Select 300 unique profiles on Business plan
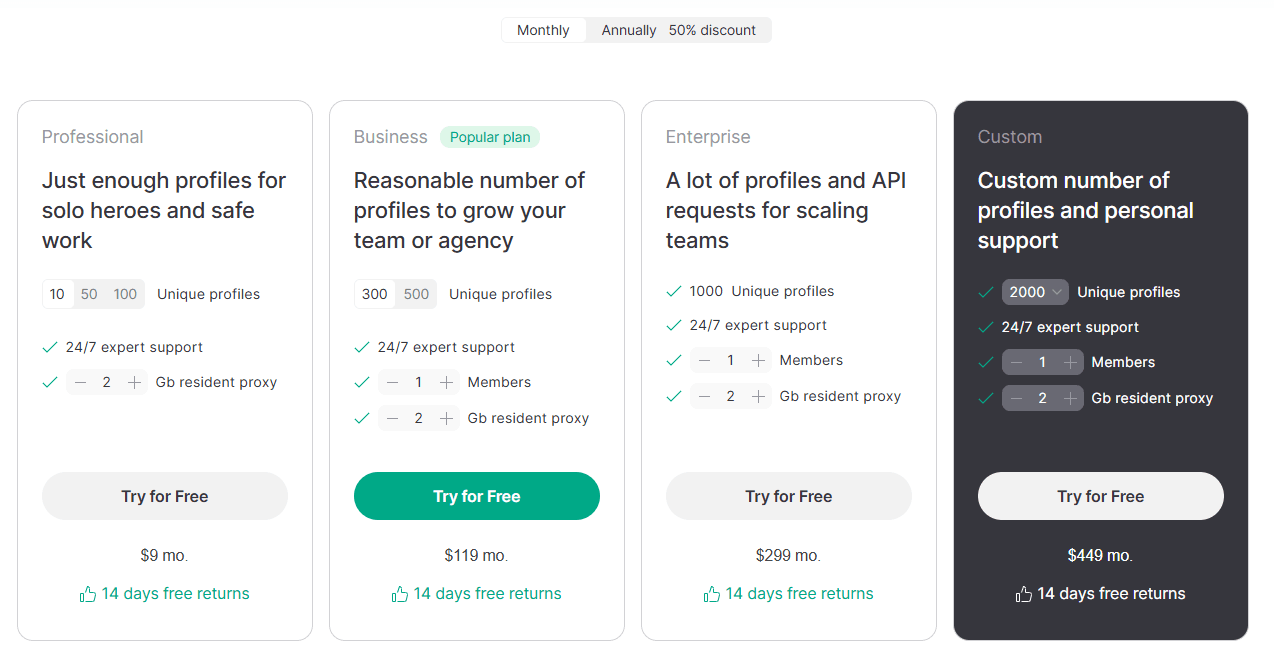Screen dimensions: 1274x662 [374, 293]
